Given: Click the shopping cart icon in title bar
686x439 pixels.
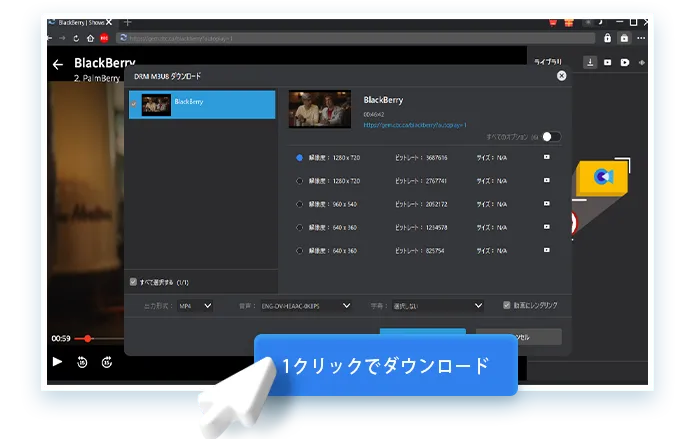Looking at the screenshot, I should (x=553, y=23).
